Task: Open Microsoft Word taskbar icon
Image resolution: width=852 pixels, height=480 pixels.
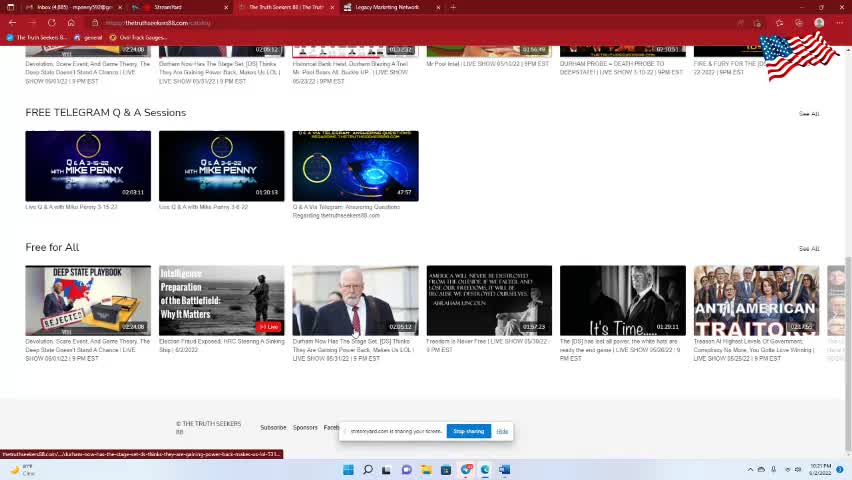Action: 505,470
